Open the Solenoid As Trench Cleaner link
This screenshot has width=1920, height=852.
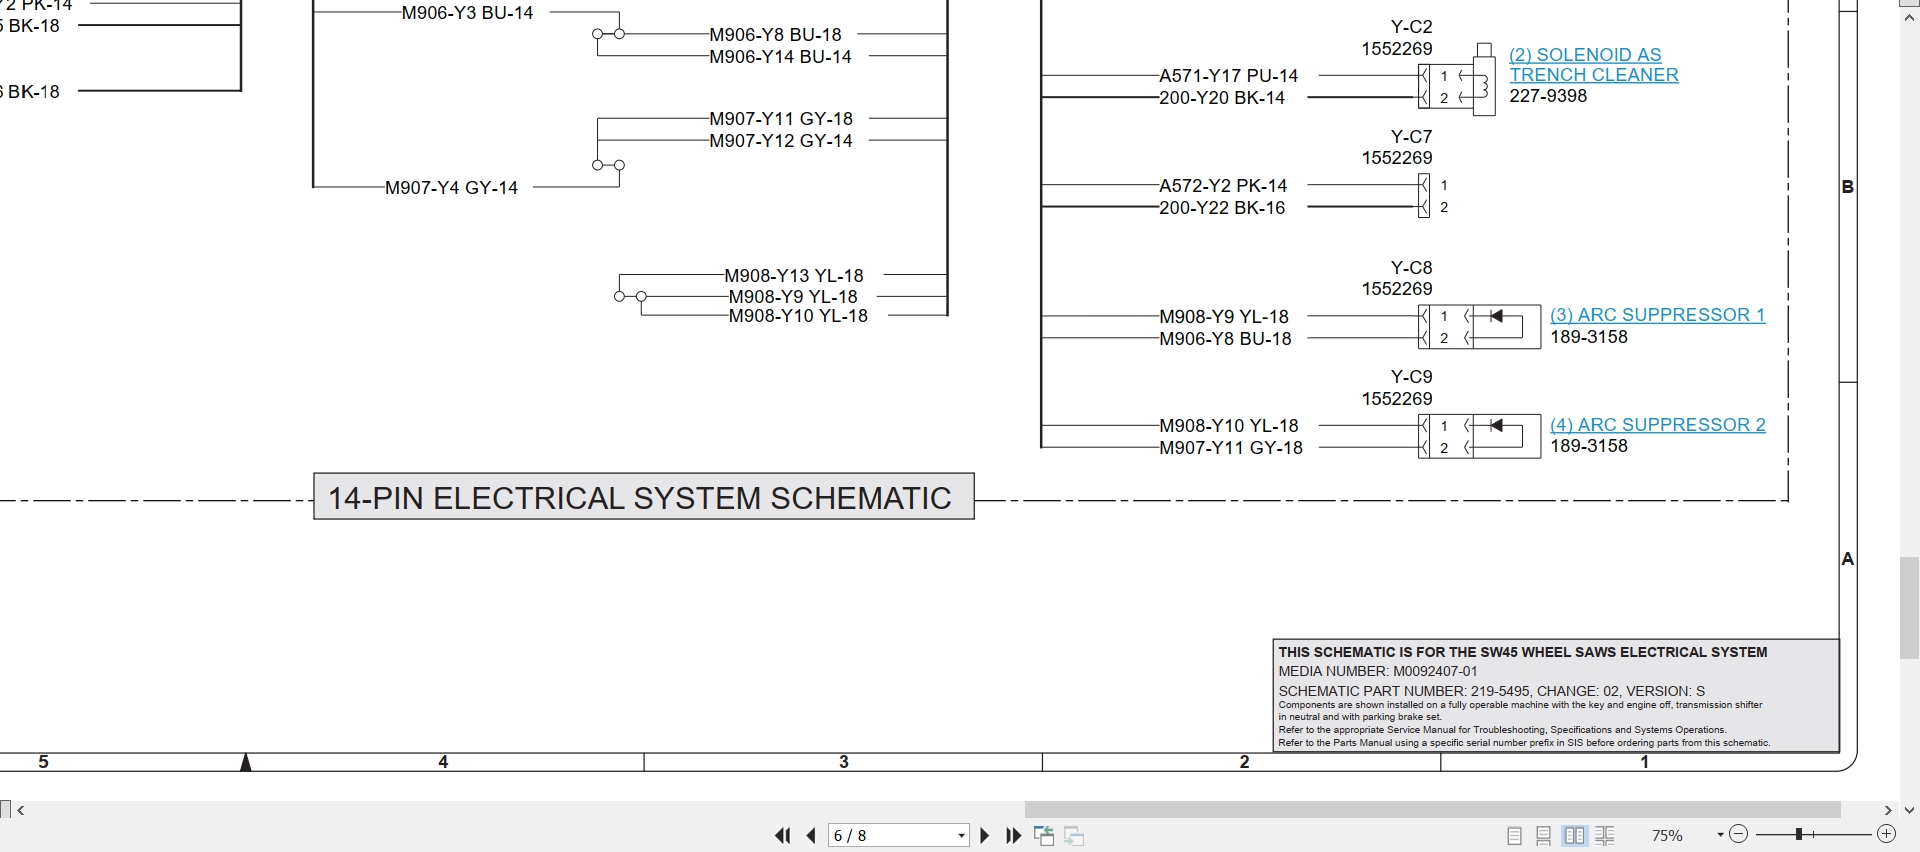(1594, 65)
